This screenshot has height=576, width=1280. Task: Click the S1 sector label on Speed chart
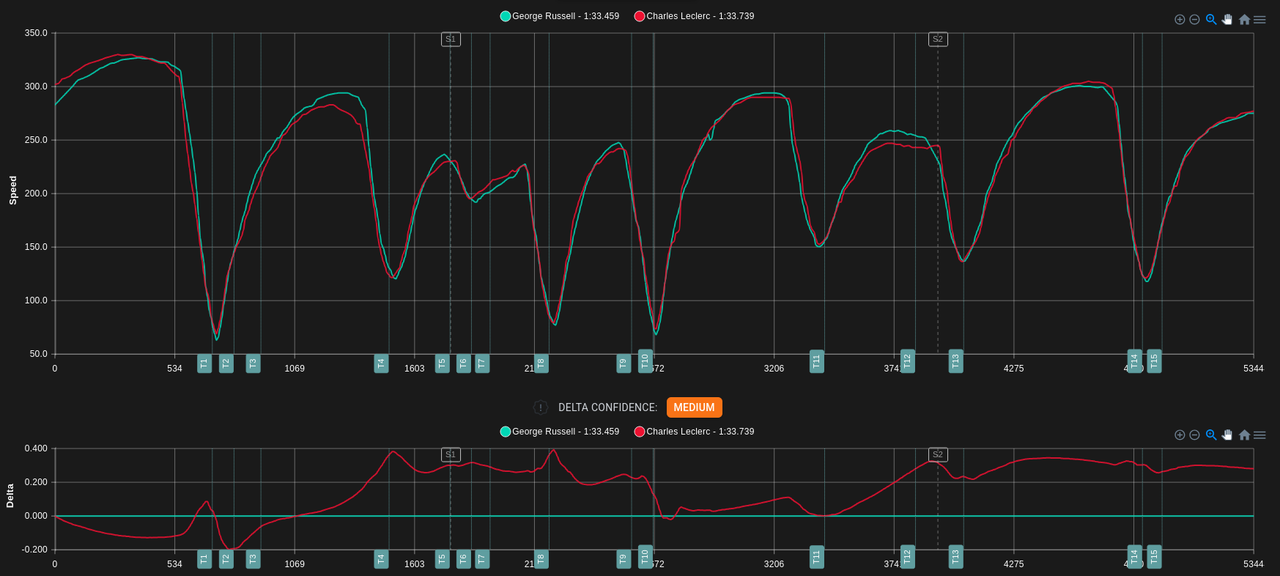pyautogui.click(x=450, y=39)
